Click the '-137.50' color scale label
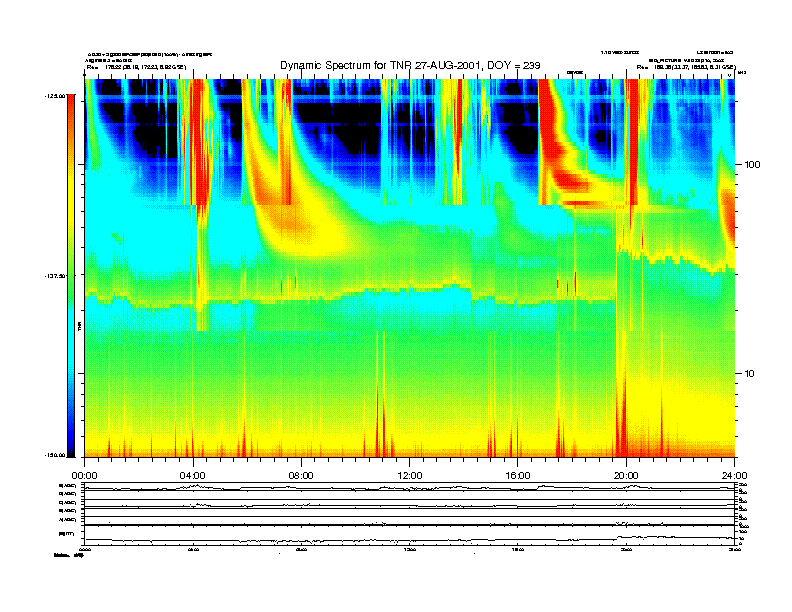 (55, 276)
